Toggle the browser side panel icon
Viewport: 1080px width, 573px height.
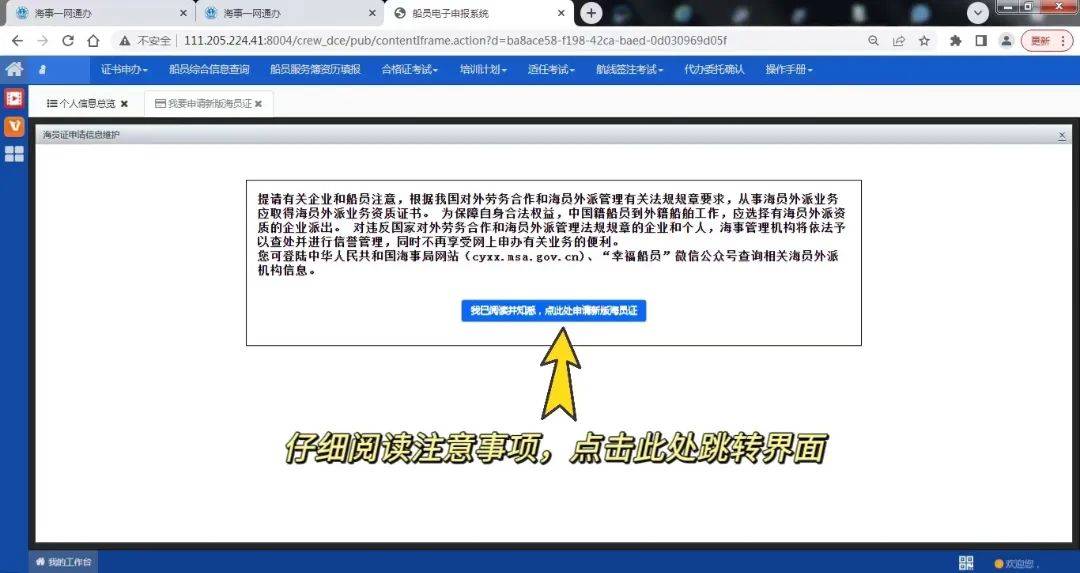click(x=981, y=41)
